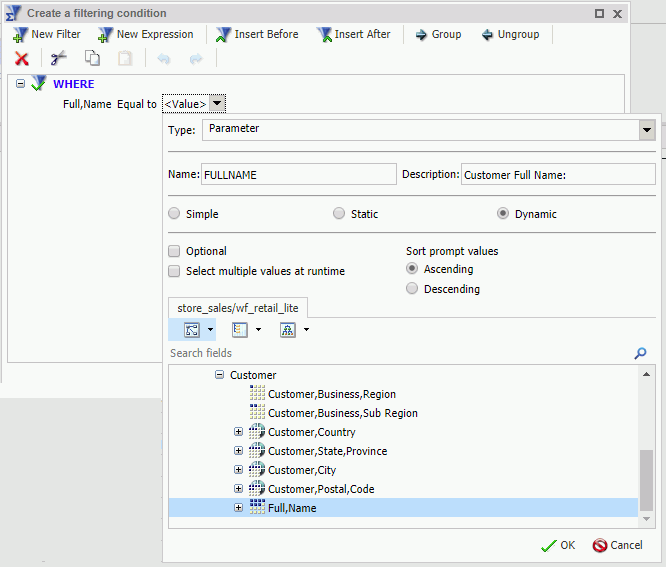Click the search magnifier icon
666x567 pixels.
pos(640,353)
